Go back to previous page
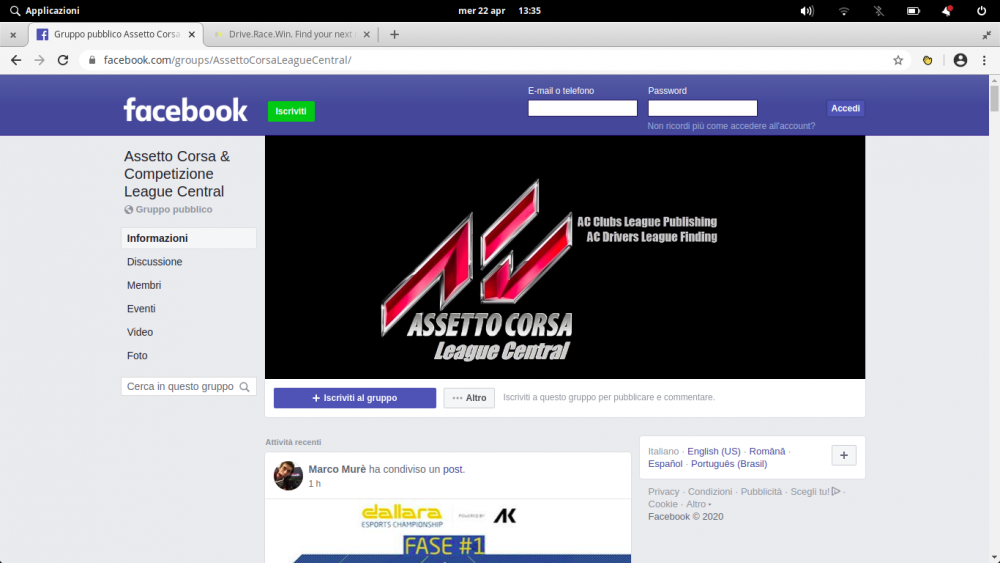1000x563 pixels. tap(16, 60)
